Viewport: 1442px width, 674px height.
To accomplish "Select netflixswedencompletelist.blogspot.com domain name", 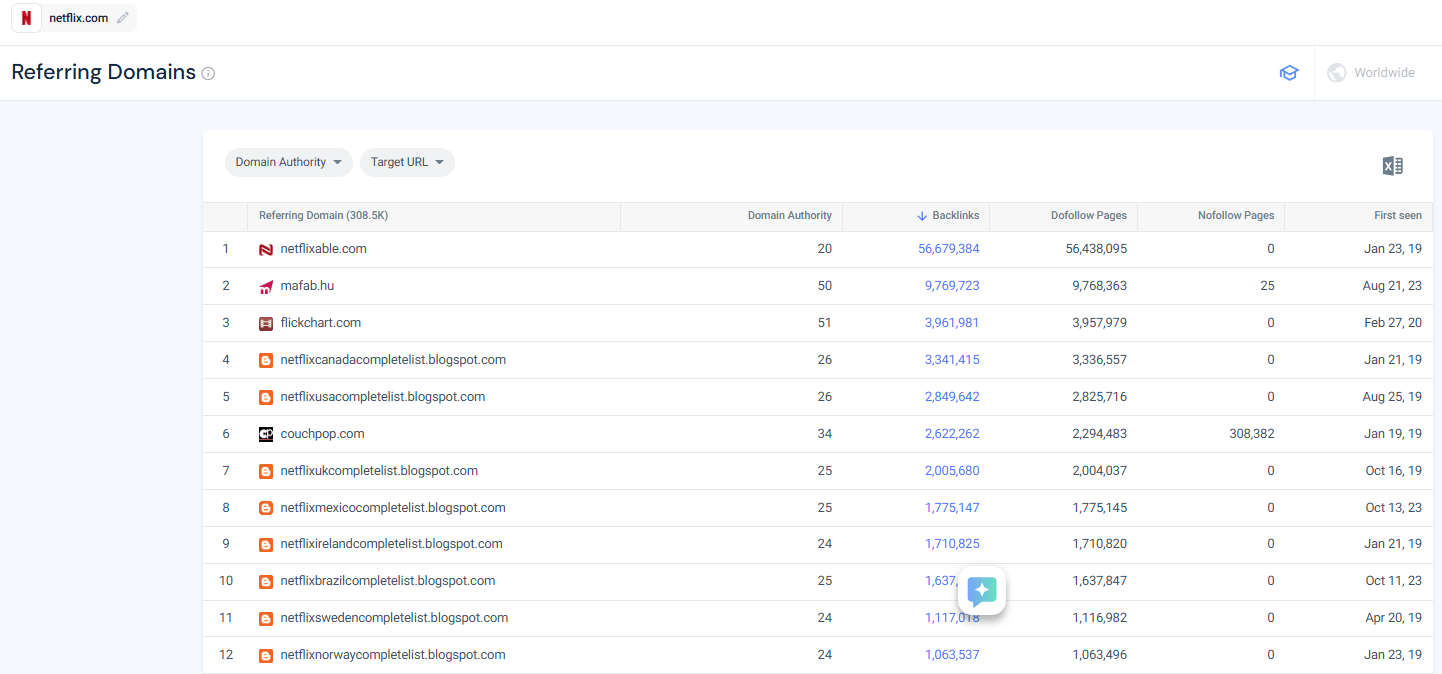I will click(x=394, y=619).
